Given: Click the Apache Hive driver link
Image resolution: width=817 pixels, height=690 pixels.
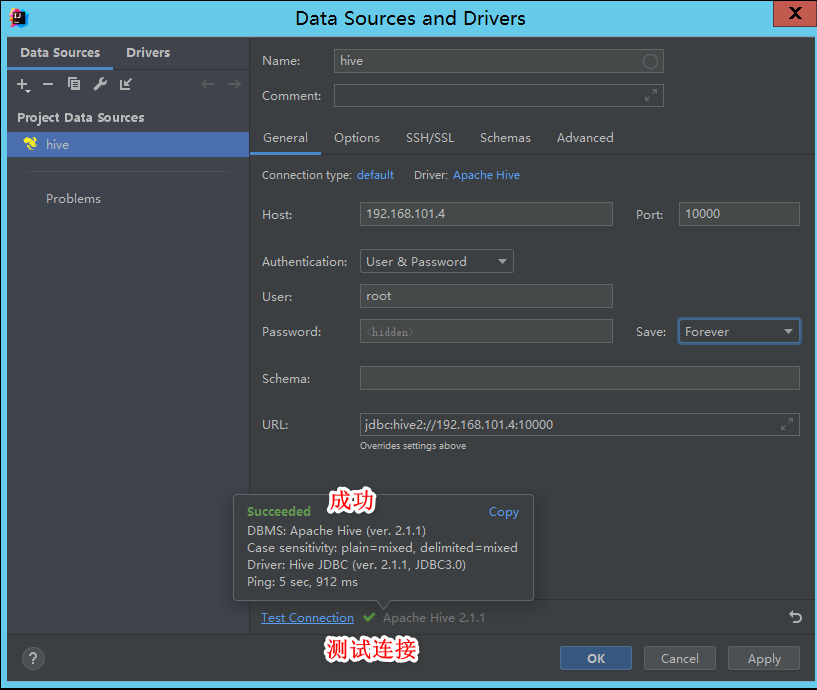Looking at the screenshot, I should point(486,175).
